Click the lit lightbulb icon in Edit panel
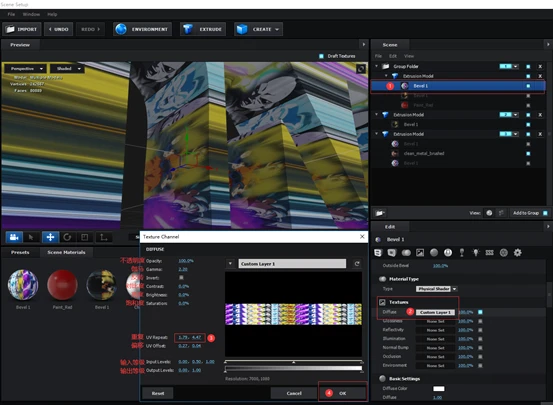 pos(476,252)
